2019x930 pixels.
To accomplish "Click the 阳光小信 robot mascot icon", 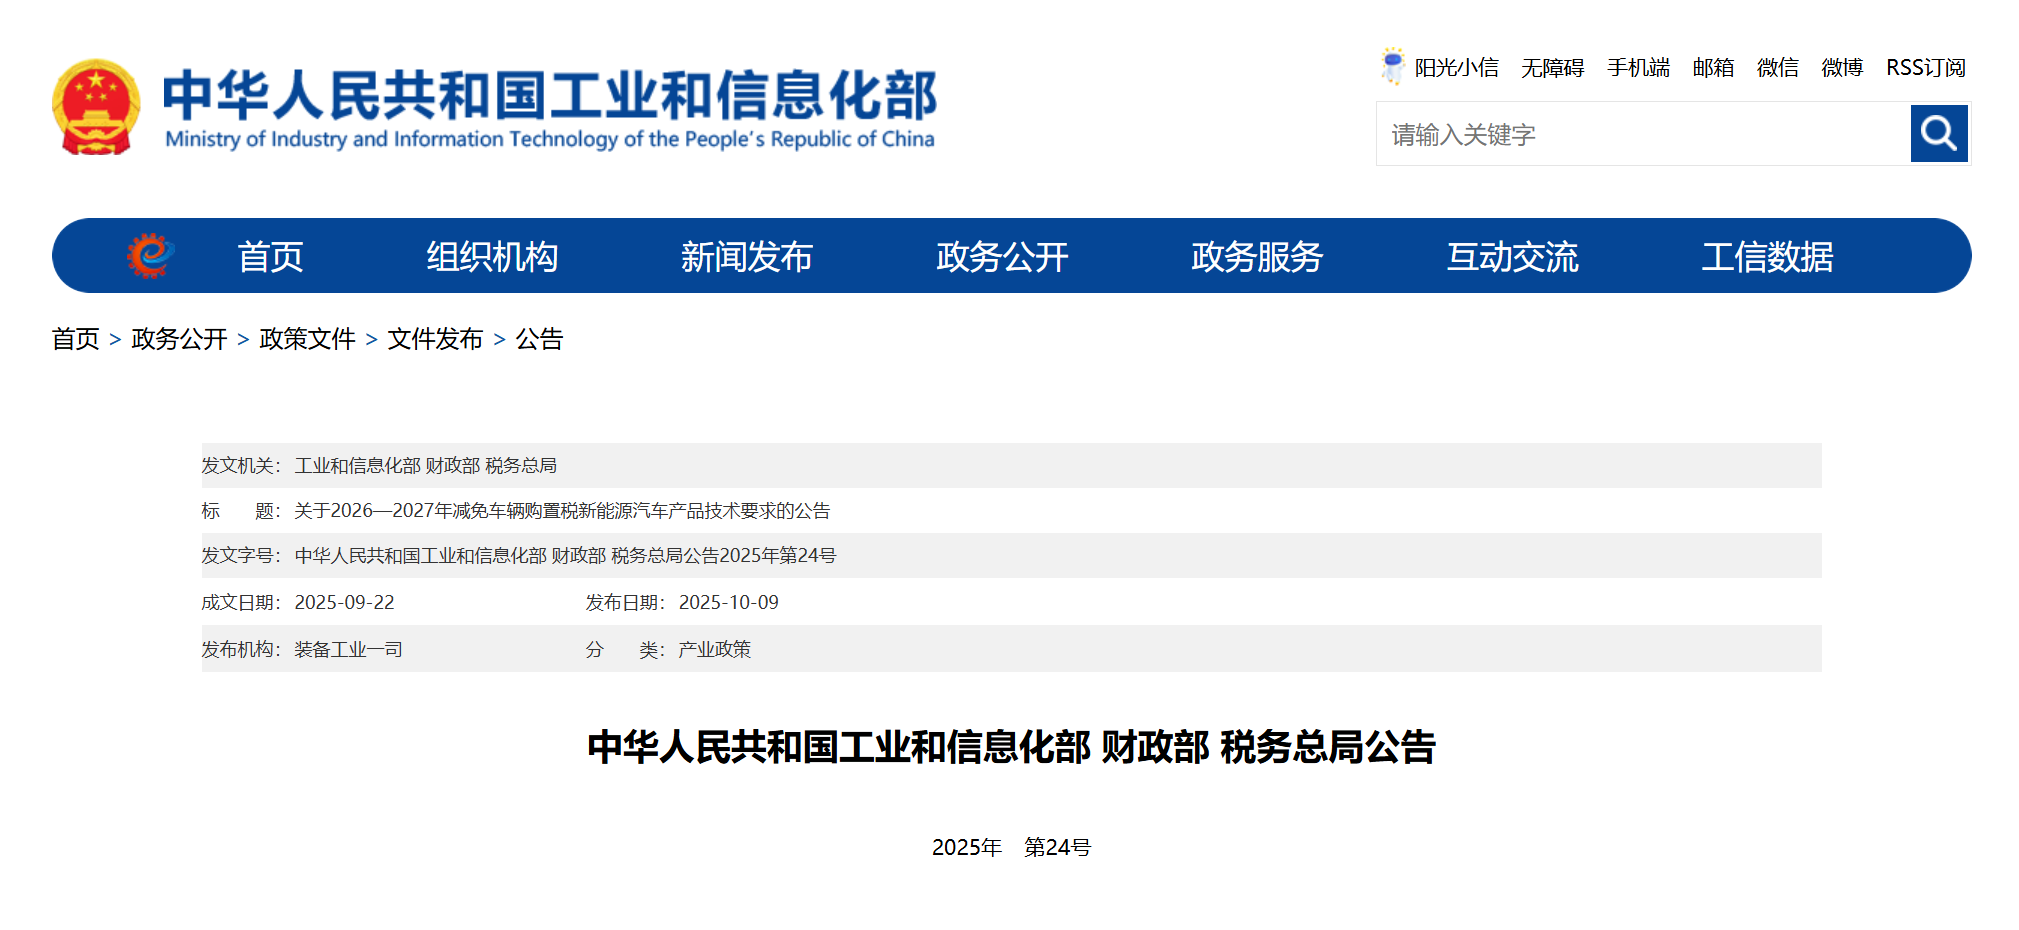I will pyautogui.click(x=1392, y=66).
